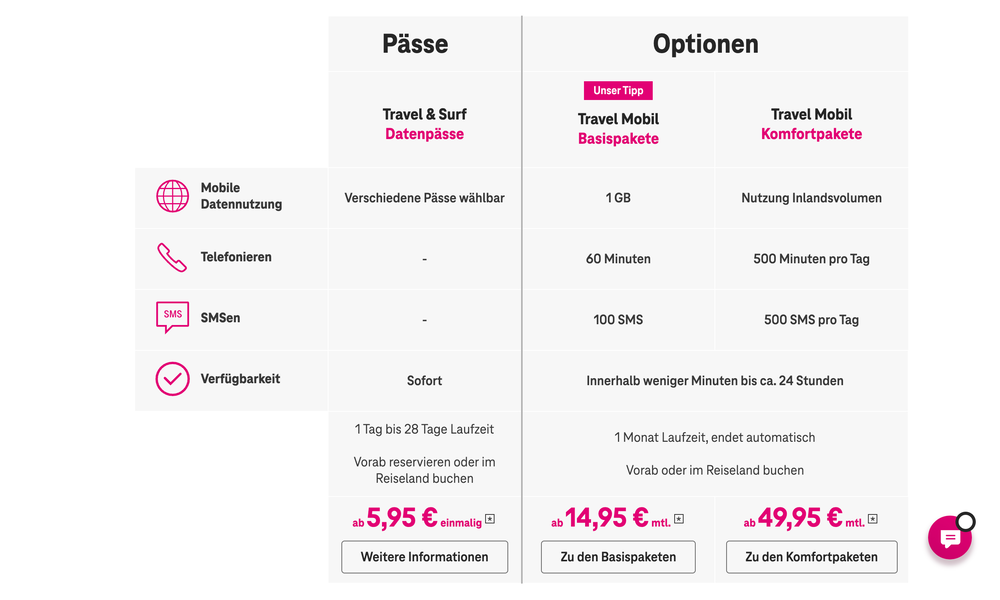The height and width of the screenshot is (600, 1000).
Task: Click the Mobile Datennutzung globe icon
Action: pyautogui.click(x=172, y=197)
